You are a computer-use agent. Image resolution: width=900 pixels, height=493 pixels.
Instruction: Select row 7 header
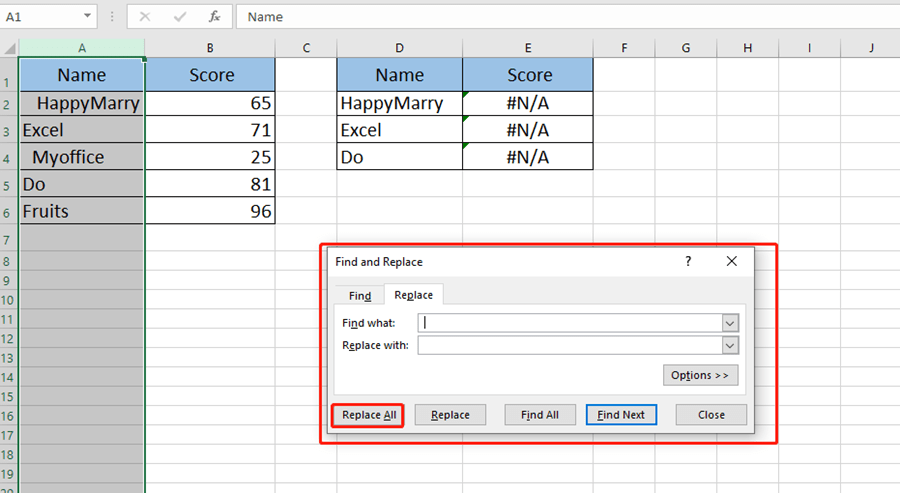tap(9, 239)
